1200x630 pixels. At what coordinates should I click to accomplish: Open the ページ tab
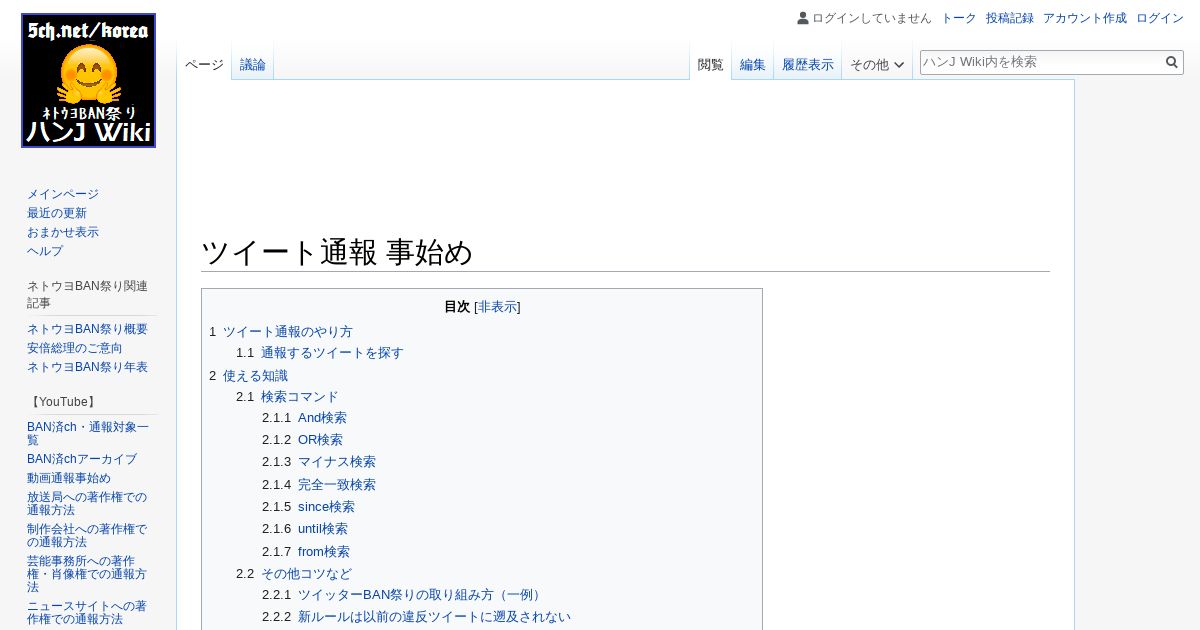[204, 65]
